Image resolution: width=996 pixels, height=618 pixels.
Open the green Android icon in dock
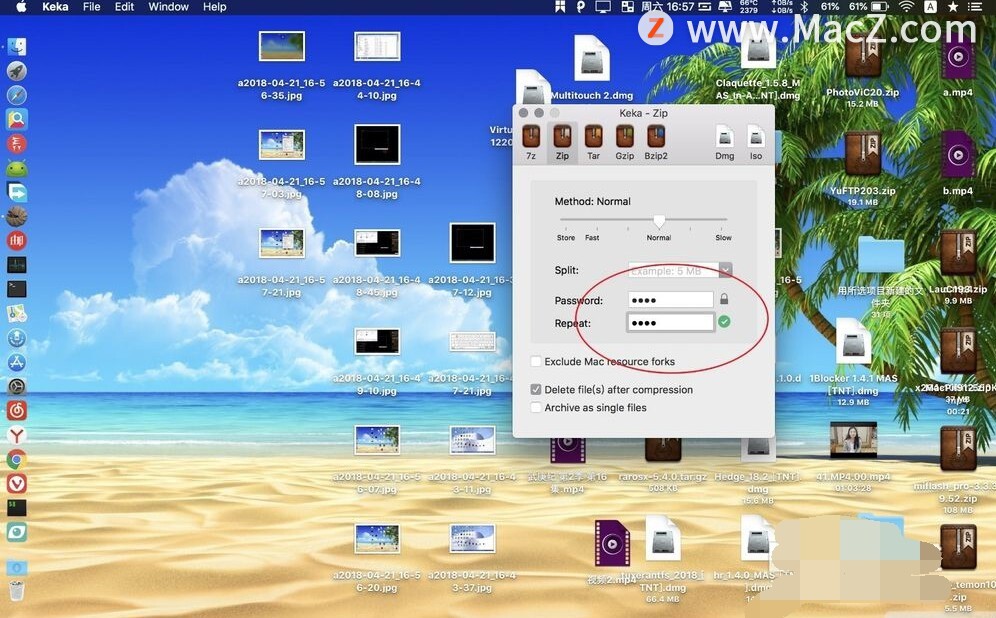point(17,168)
